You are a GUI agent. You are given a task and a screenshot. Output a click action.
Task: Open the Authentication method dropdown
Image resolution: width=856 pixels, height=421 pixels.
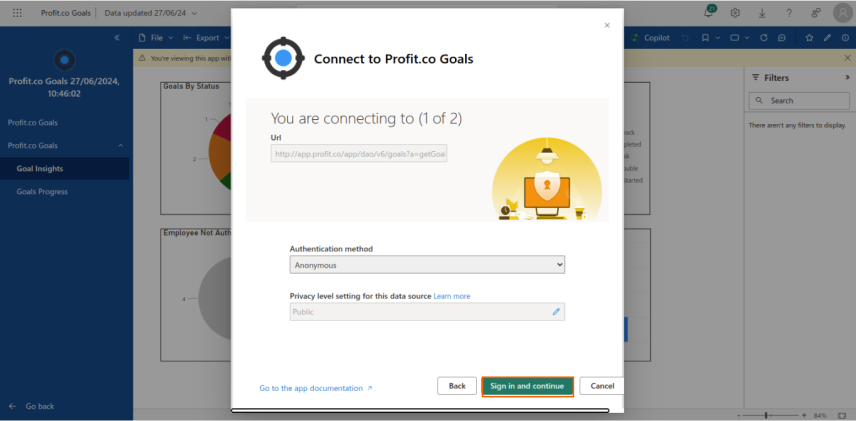[x=427, y=265]
